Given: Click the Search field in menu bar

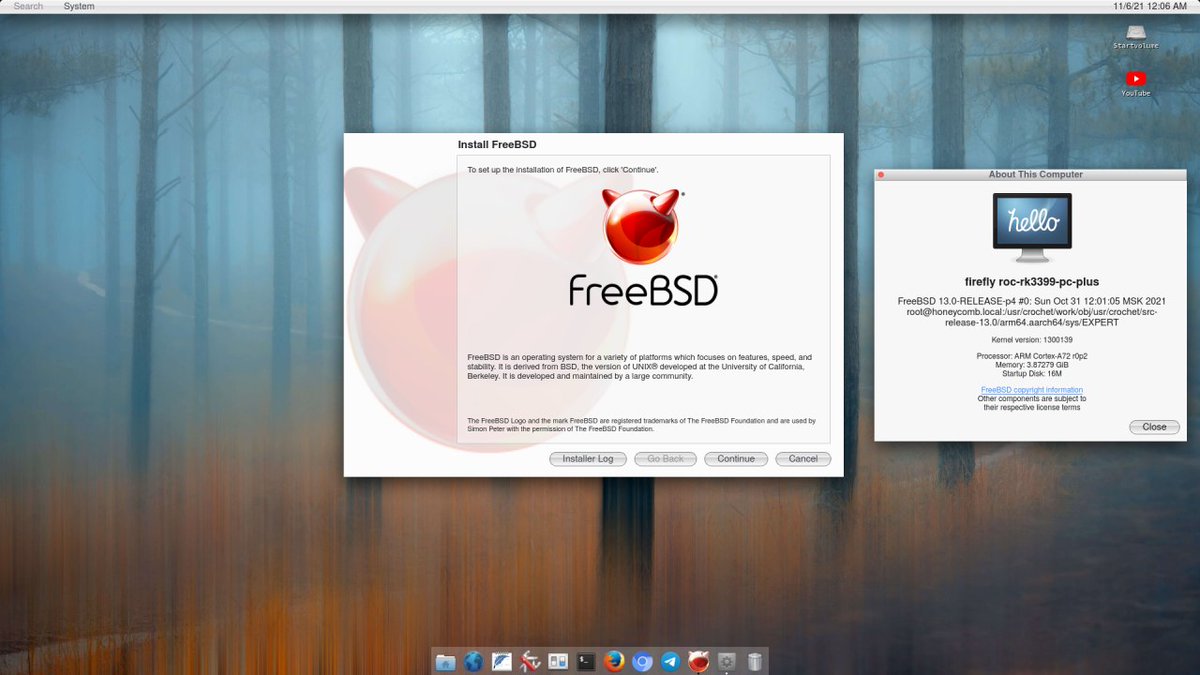Looking at the screenshot, I should [x=28, y=6].
